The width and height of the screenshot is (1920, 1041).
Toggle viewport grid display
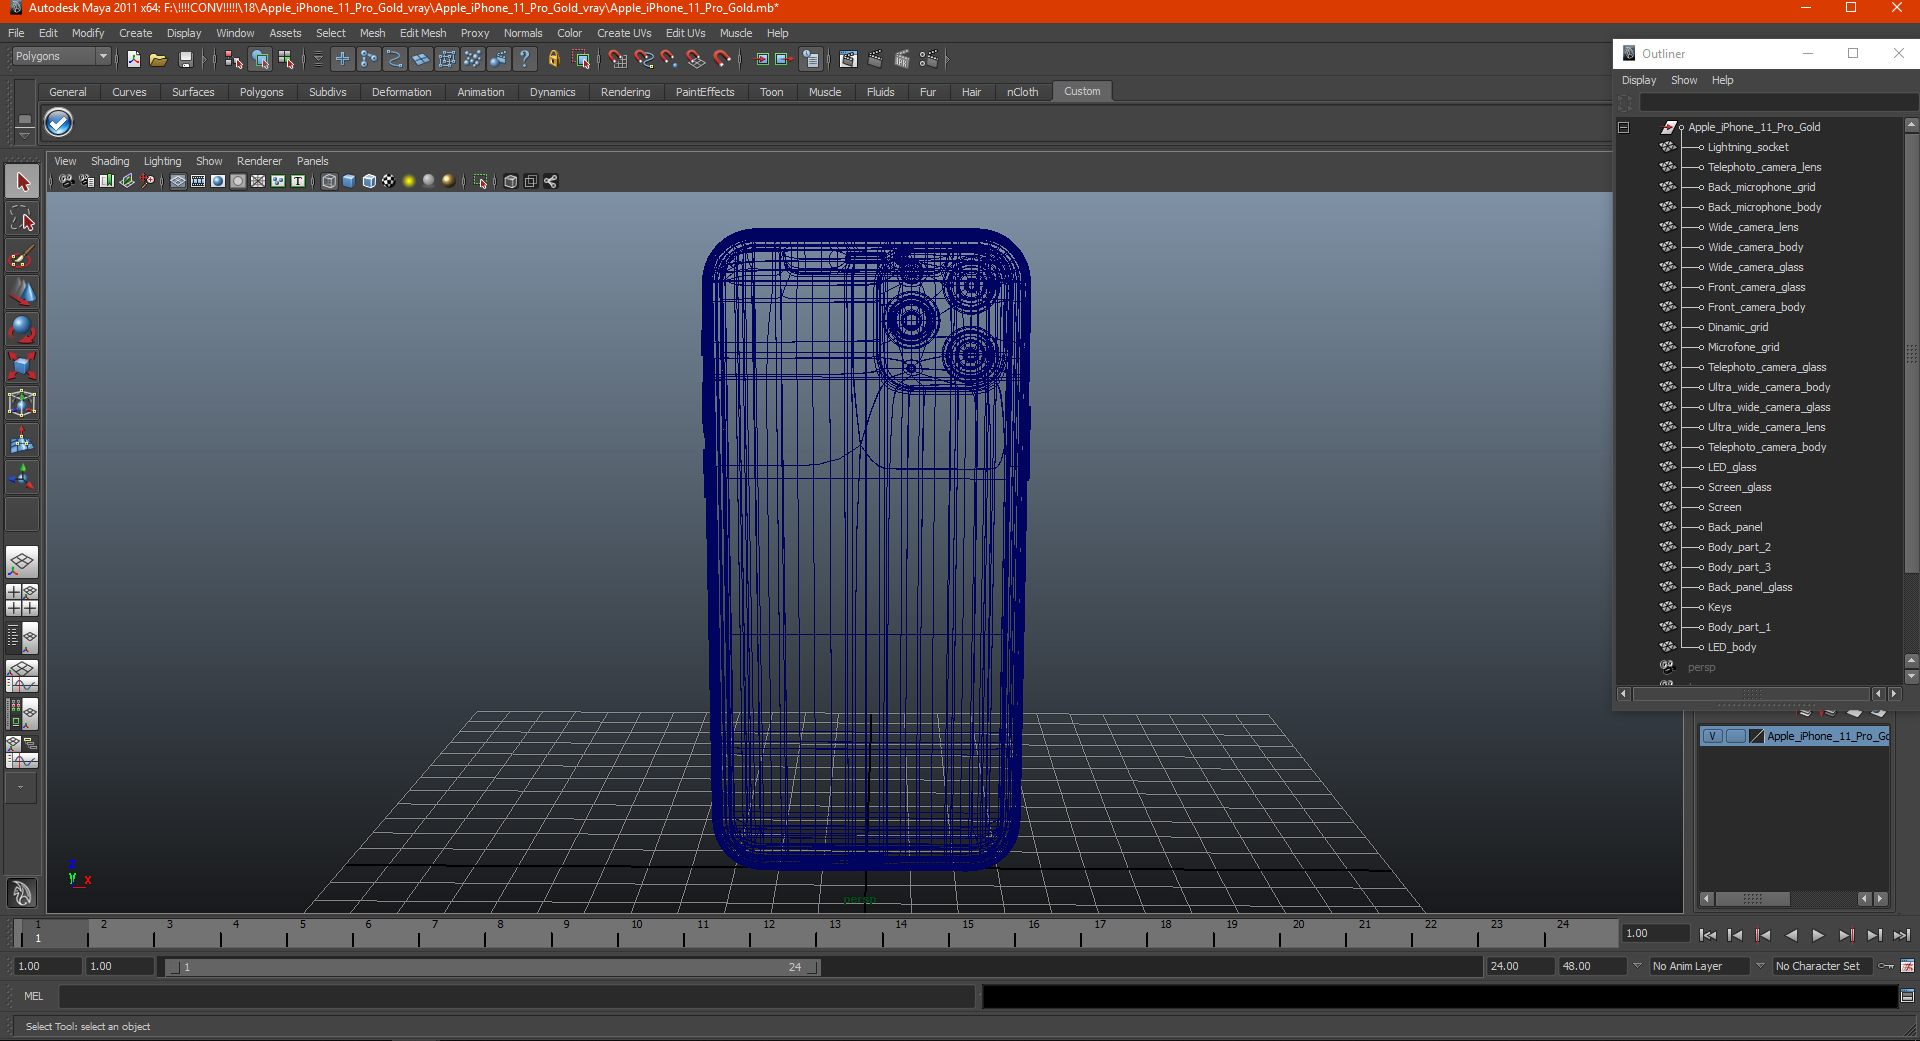(178, 181)
